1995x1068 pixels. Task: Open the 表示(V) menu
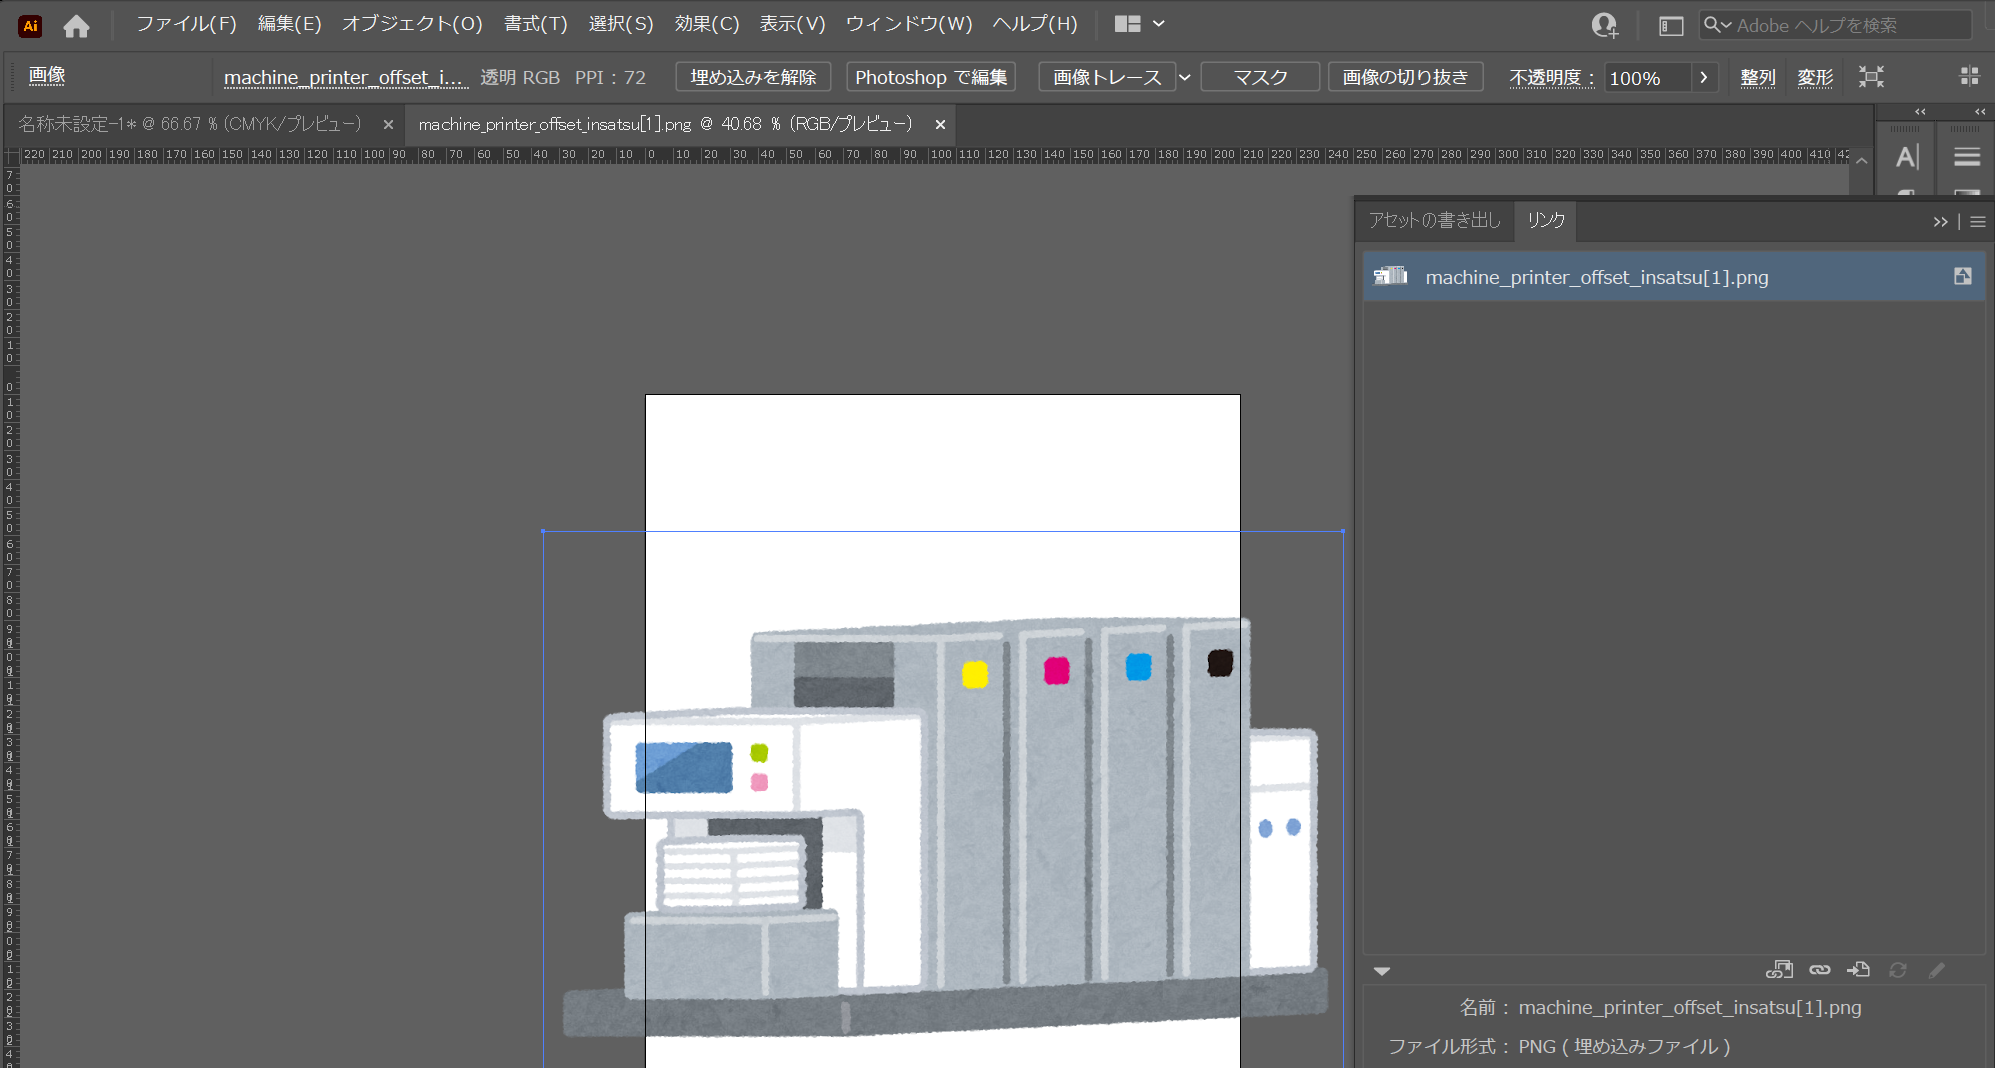[x=793, y=24]
